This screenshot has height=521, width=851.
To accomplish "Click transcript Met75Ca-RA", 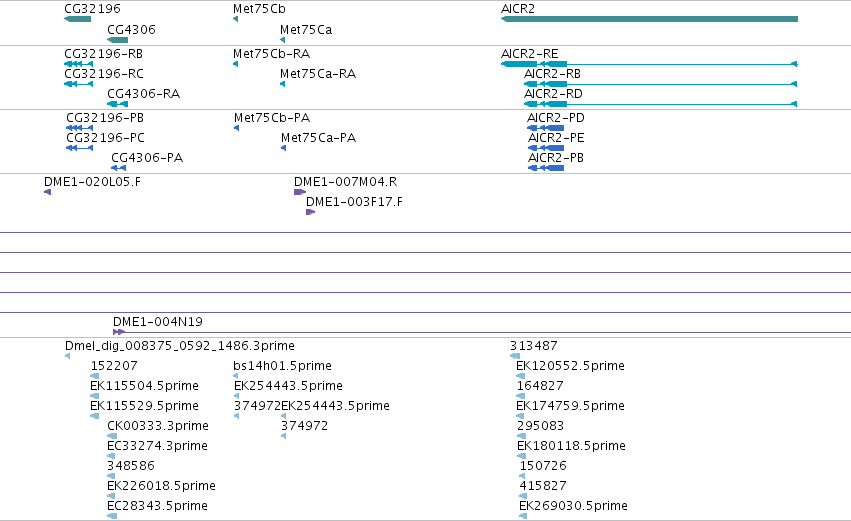I will tap(318, 73).
